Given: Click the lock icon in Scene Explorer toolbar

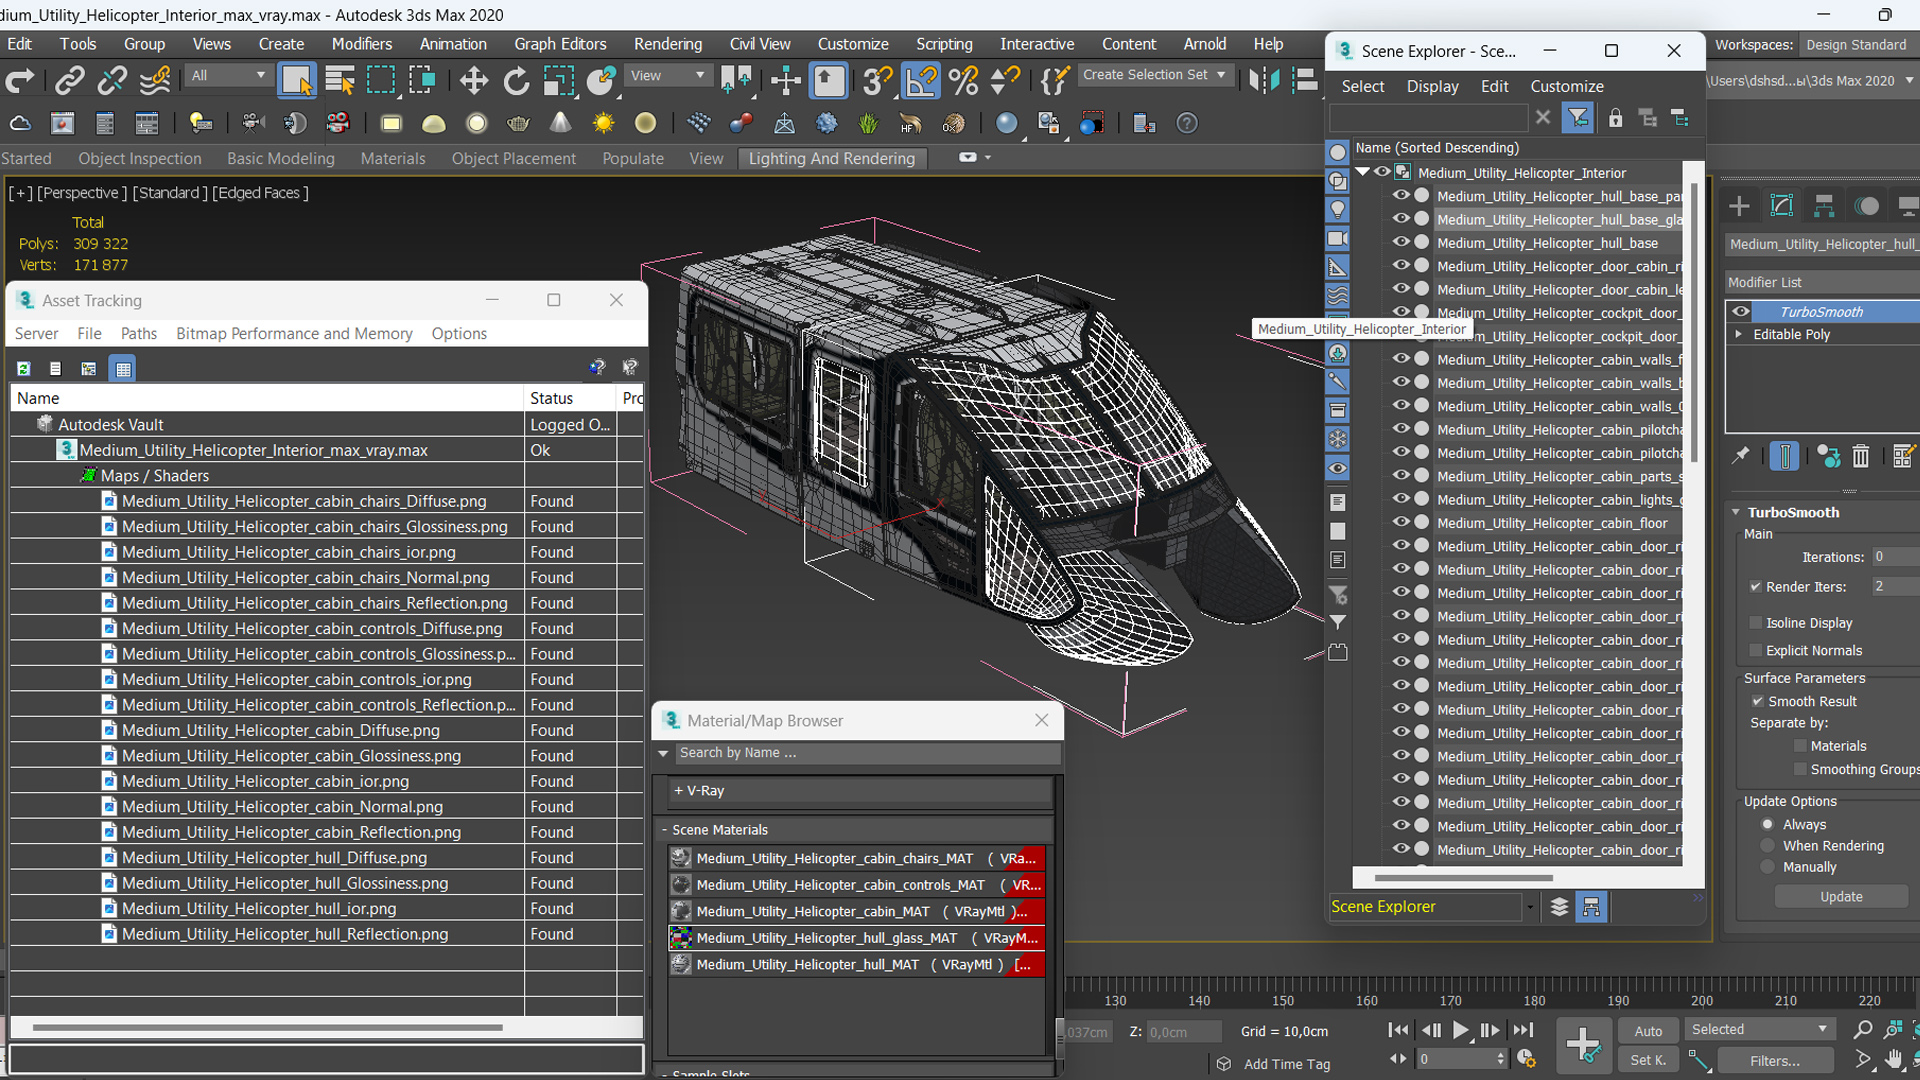Looking at the screenshot, I should coord(1615,118).
